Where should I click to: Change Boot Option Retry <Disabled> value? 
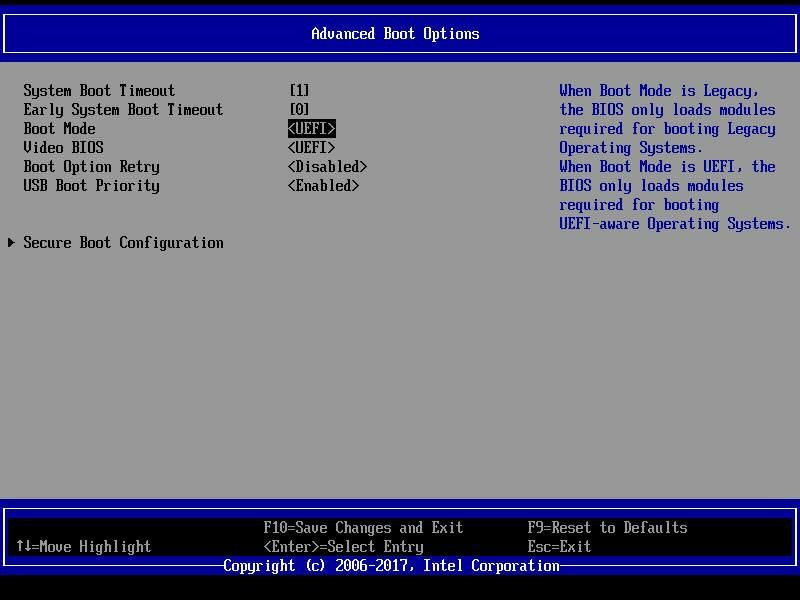327,167
